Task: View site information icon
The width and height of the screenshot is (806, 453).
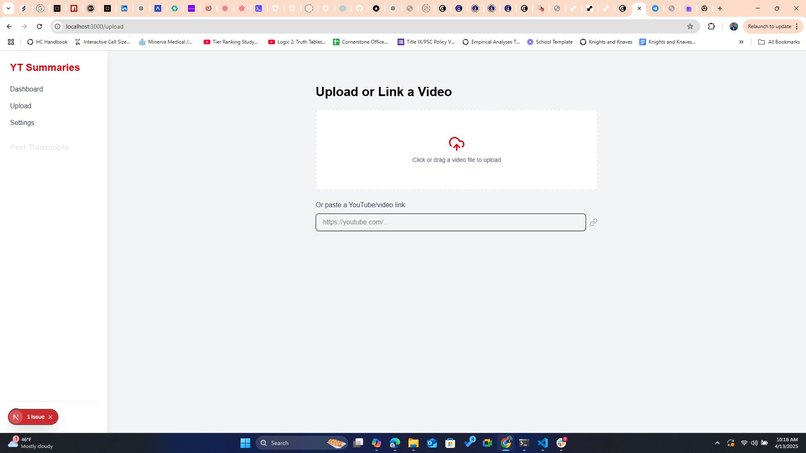Action: point(58,26)
